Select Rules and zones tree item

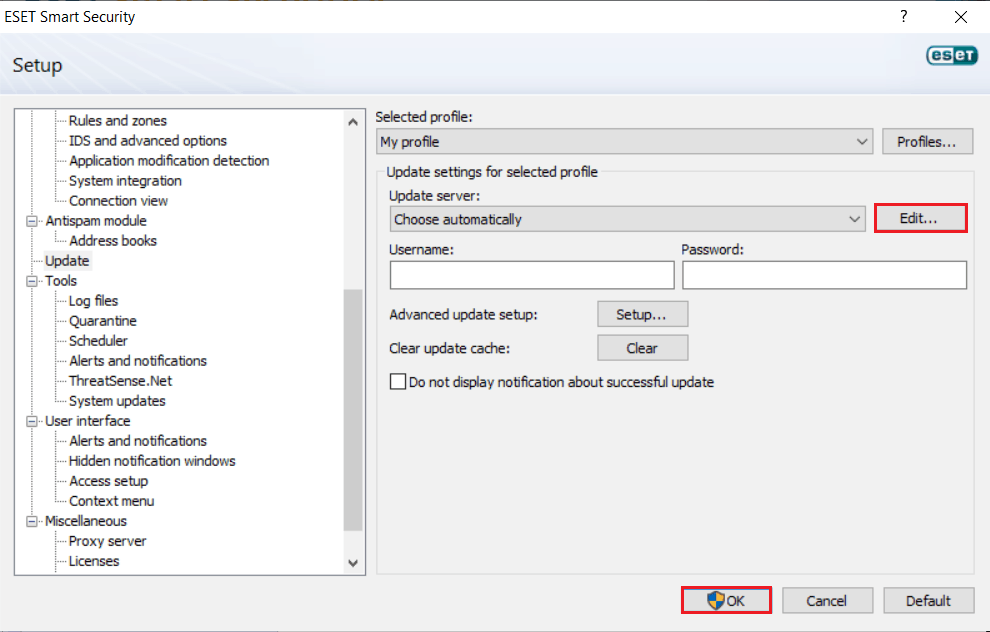pyautogui.click(x=117, y=121)
